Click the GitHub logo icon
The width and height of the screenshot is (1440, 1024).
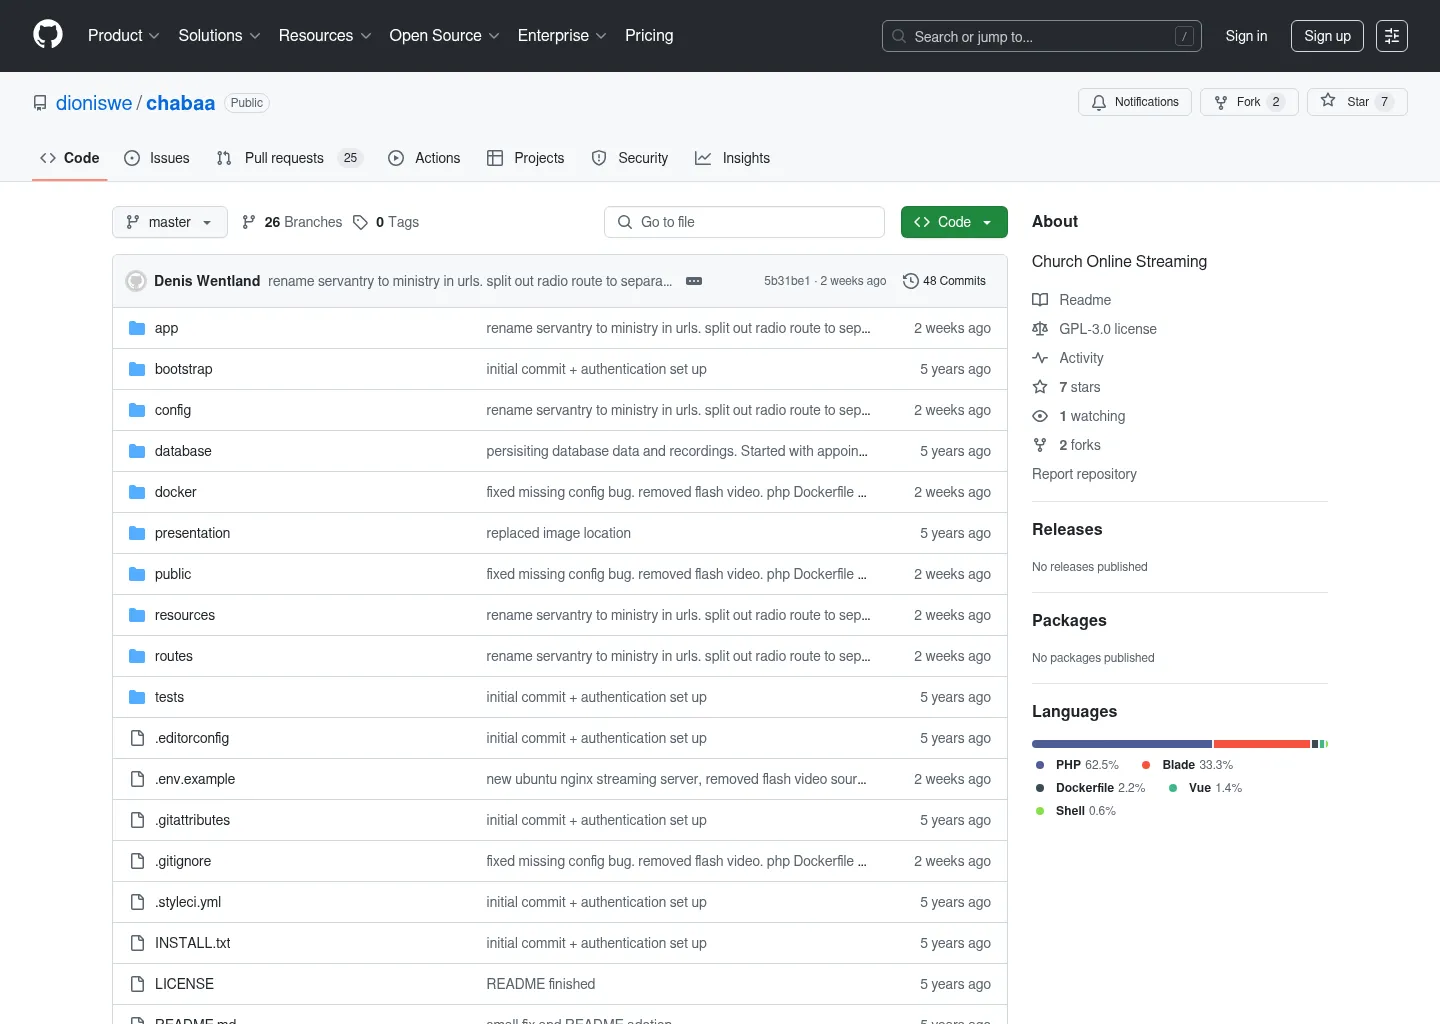48,35
